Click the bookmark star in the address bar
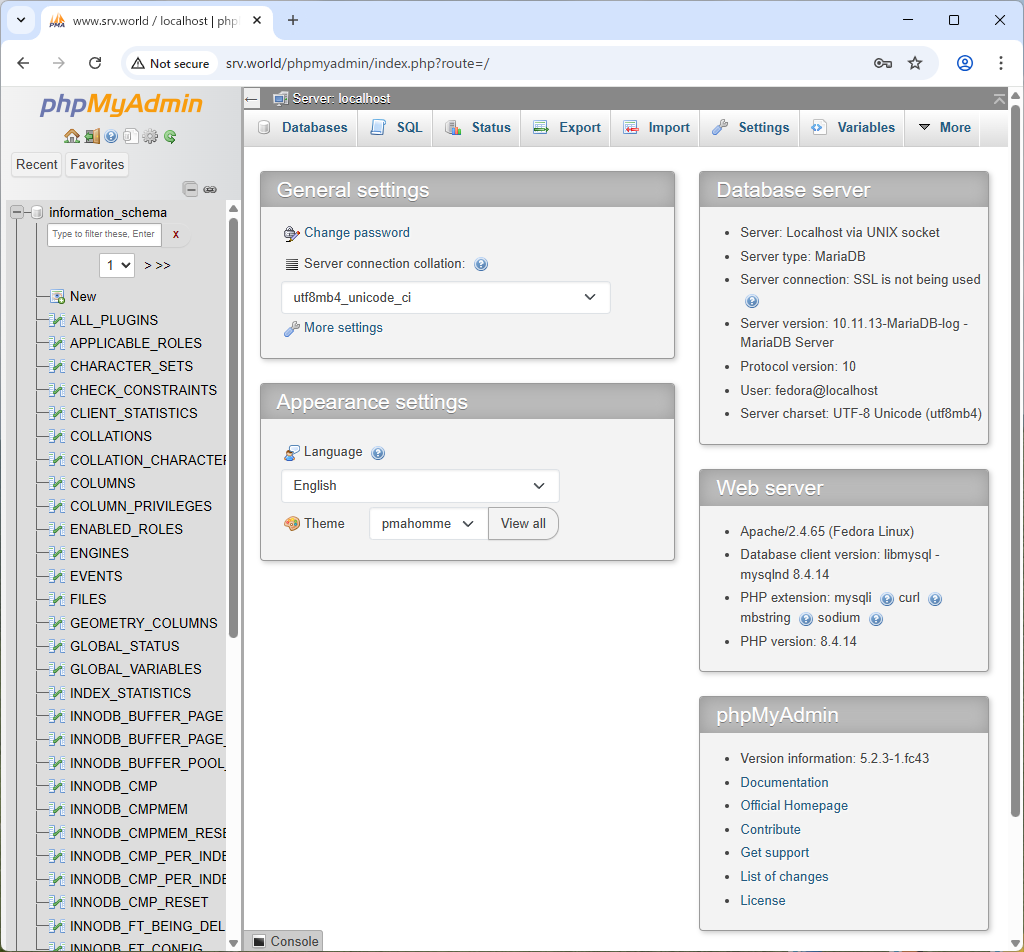Viewport: 1024px width, 952px height. pos(915,62)
